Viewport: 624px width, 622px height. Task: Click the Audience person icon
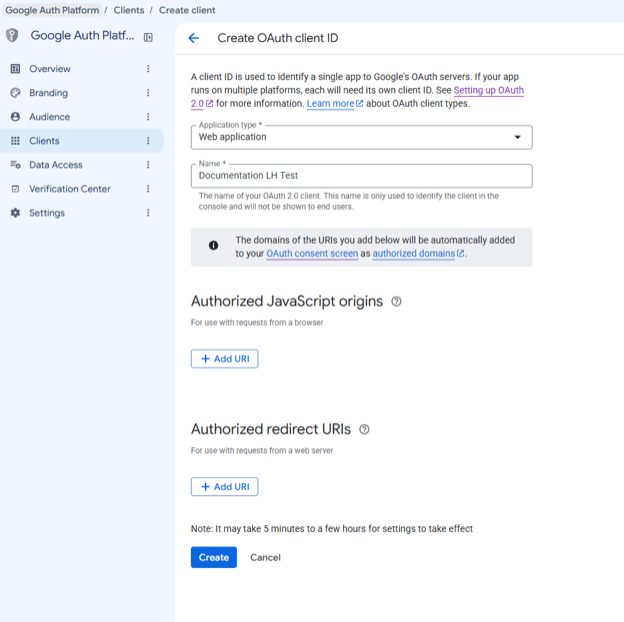pos(15,117)
